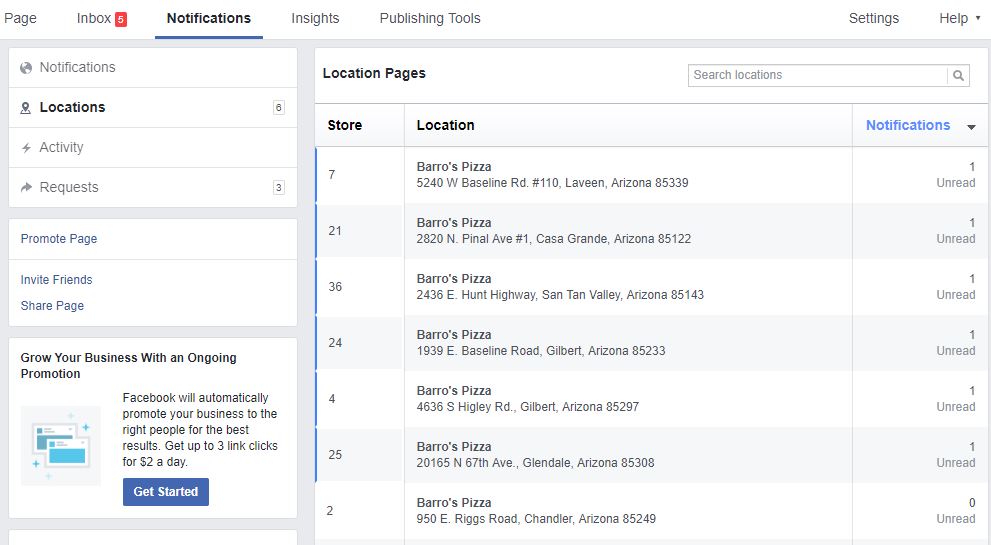Click the Requests count badge 3
The image size is (991, 545).
(278, 188)
